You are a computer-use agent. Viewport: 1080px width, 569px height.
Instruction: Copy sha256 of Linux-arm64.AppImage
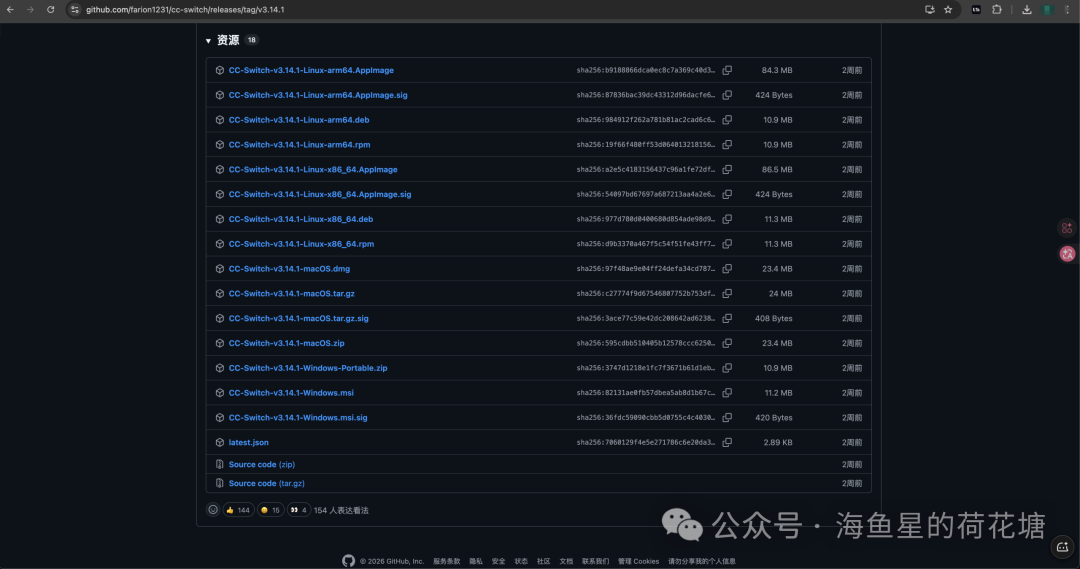pos(727,70)
